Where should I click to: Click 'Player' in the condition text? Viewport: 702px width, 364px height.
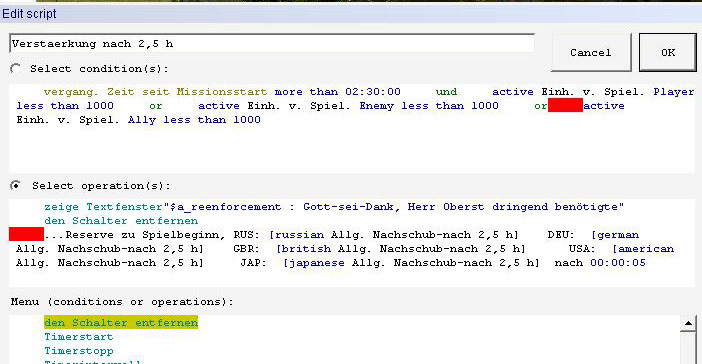pyautogui.click(x=673, y=91)
